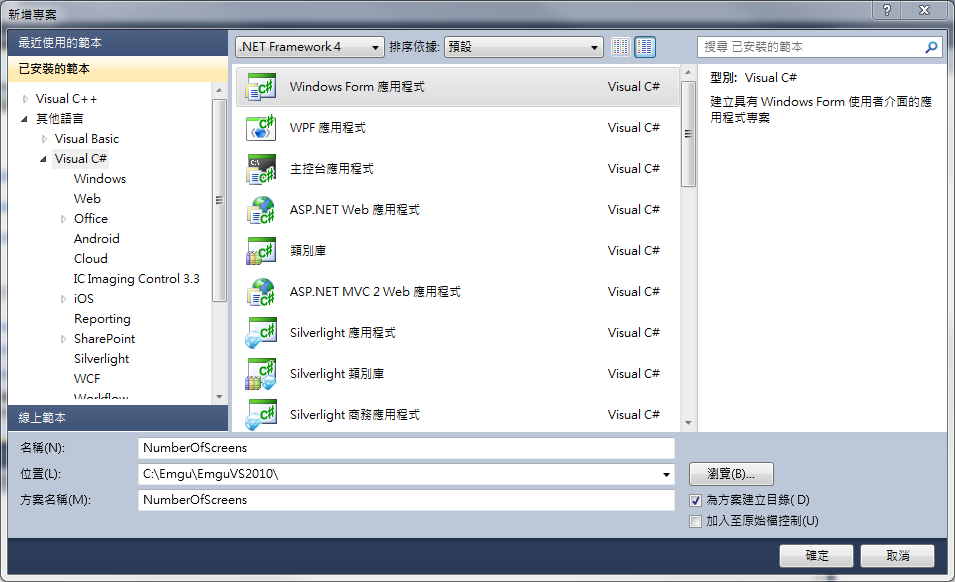
Task: Select '類別庫' template row text
Action: (x=308, y=251)
